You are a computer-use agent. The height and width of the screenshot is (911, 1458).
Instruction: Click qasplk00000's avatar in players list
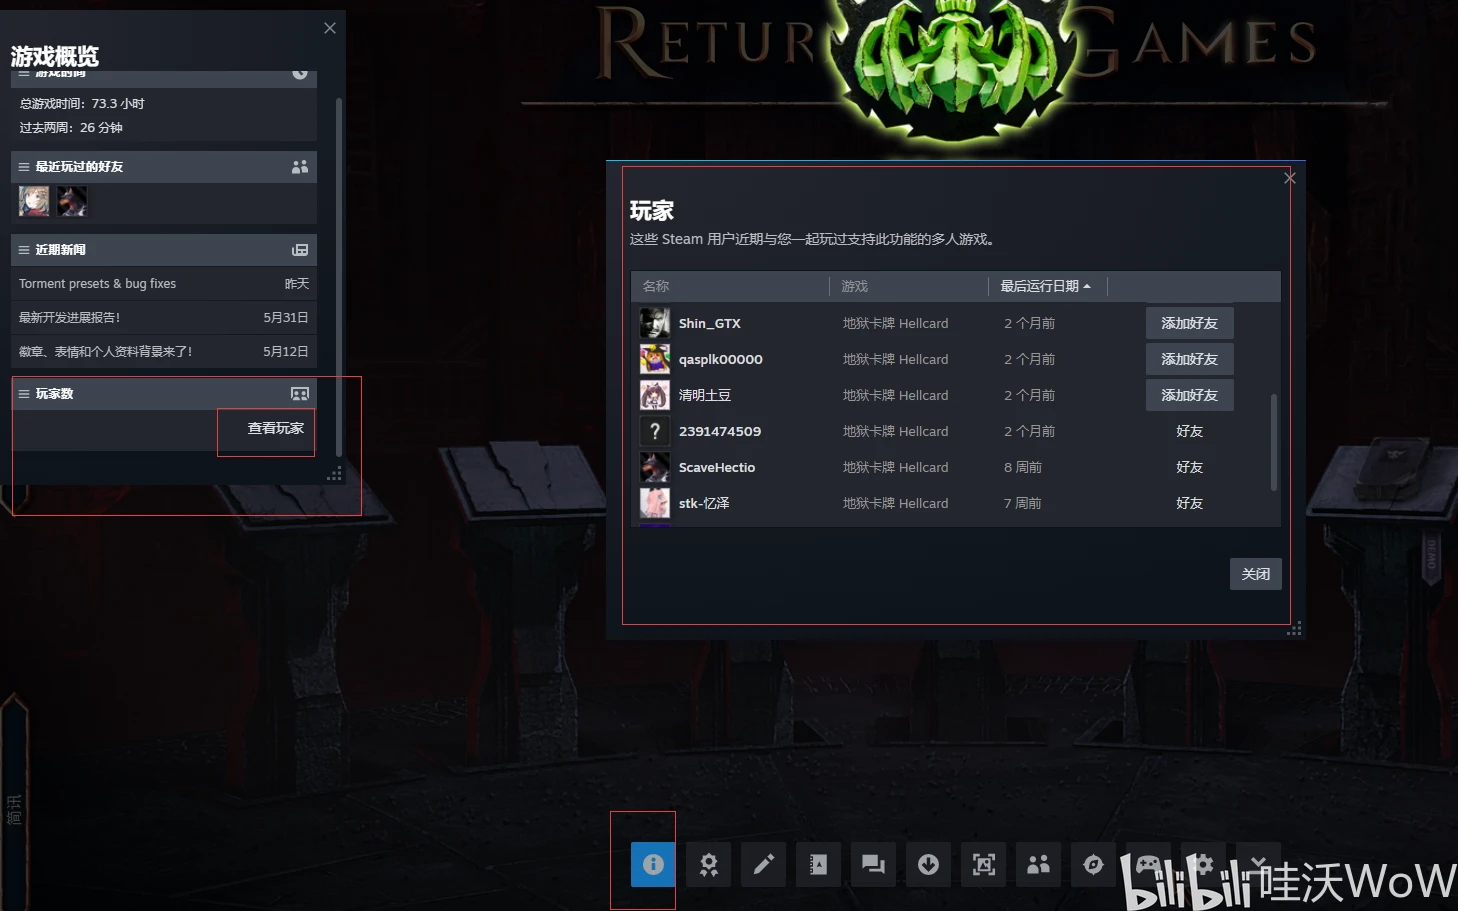click(x=655, y=359)
